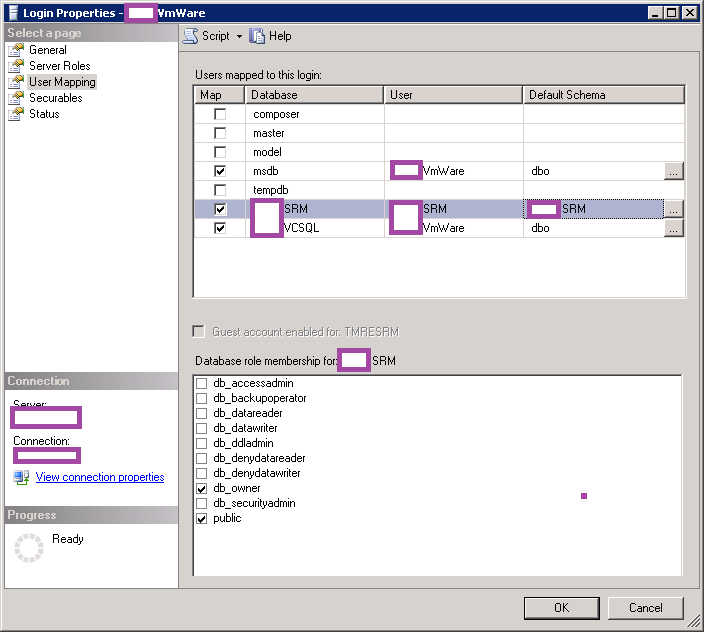Image resolution: width=704 pixels, height=632 pixels.
Task: Select the tempdb database name cell
Action: coord(315,190)
